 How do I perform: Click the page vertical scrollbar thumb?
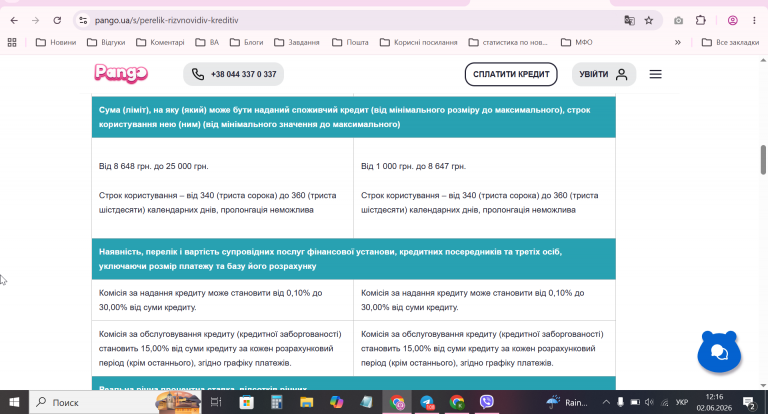click(763, 159)
